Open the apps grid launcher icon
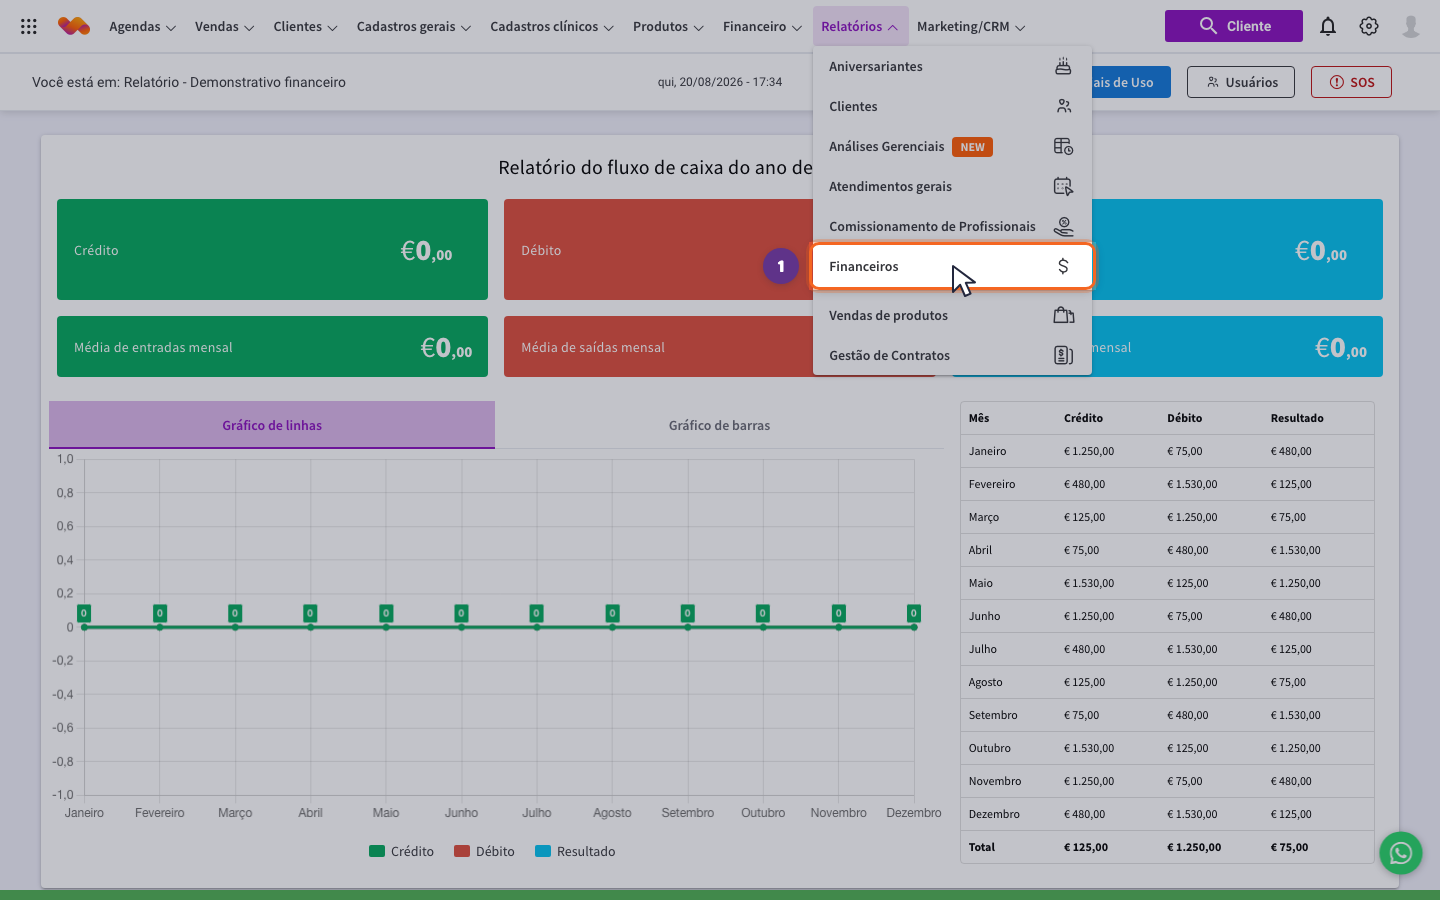This screenshot has width=1440, height=900. click(29, 27)
